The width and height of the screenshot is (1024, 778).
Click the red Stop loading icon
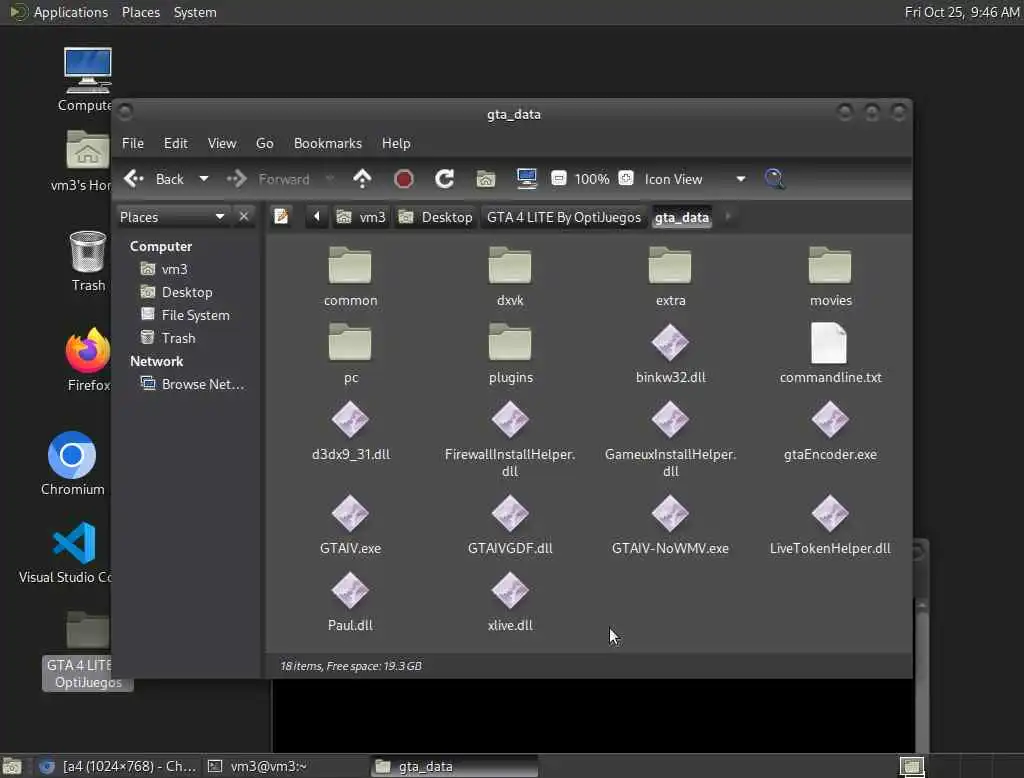(404, 179)
